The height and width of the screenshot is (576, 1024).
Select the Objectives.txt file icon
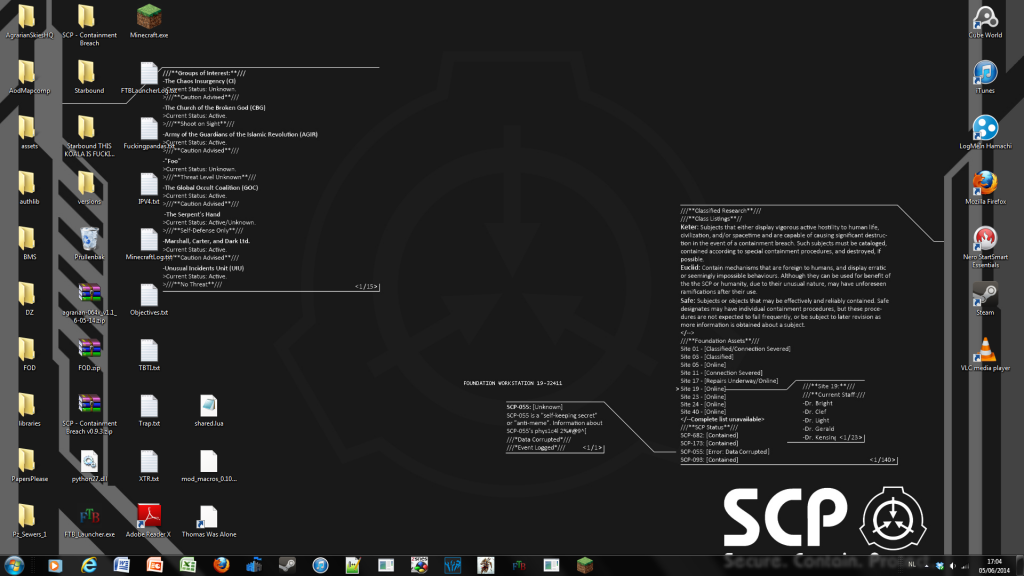coord(149,295)
